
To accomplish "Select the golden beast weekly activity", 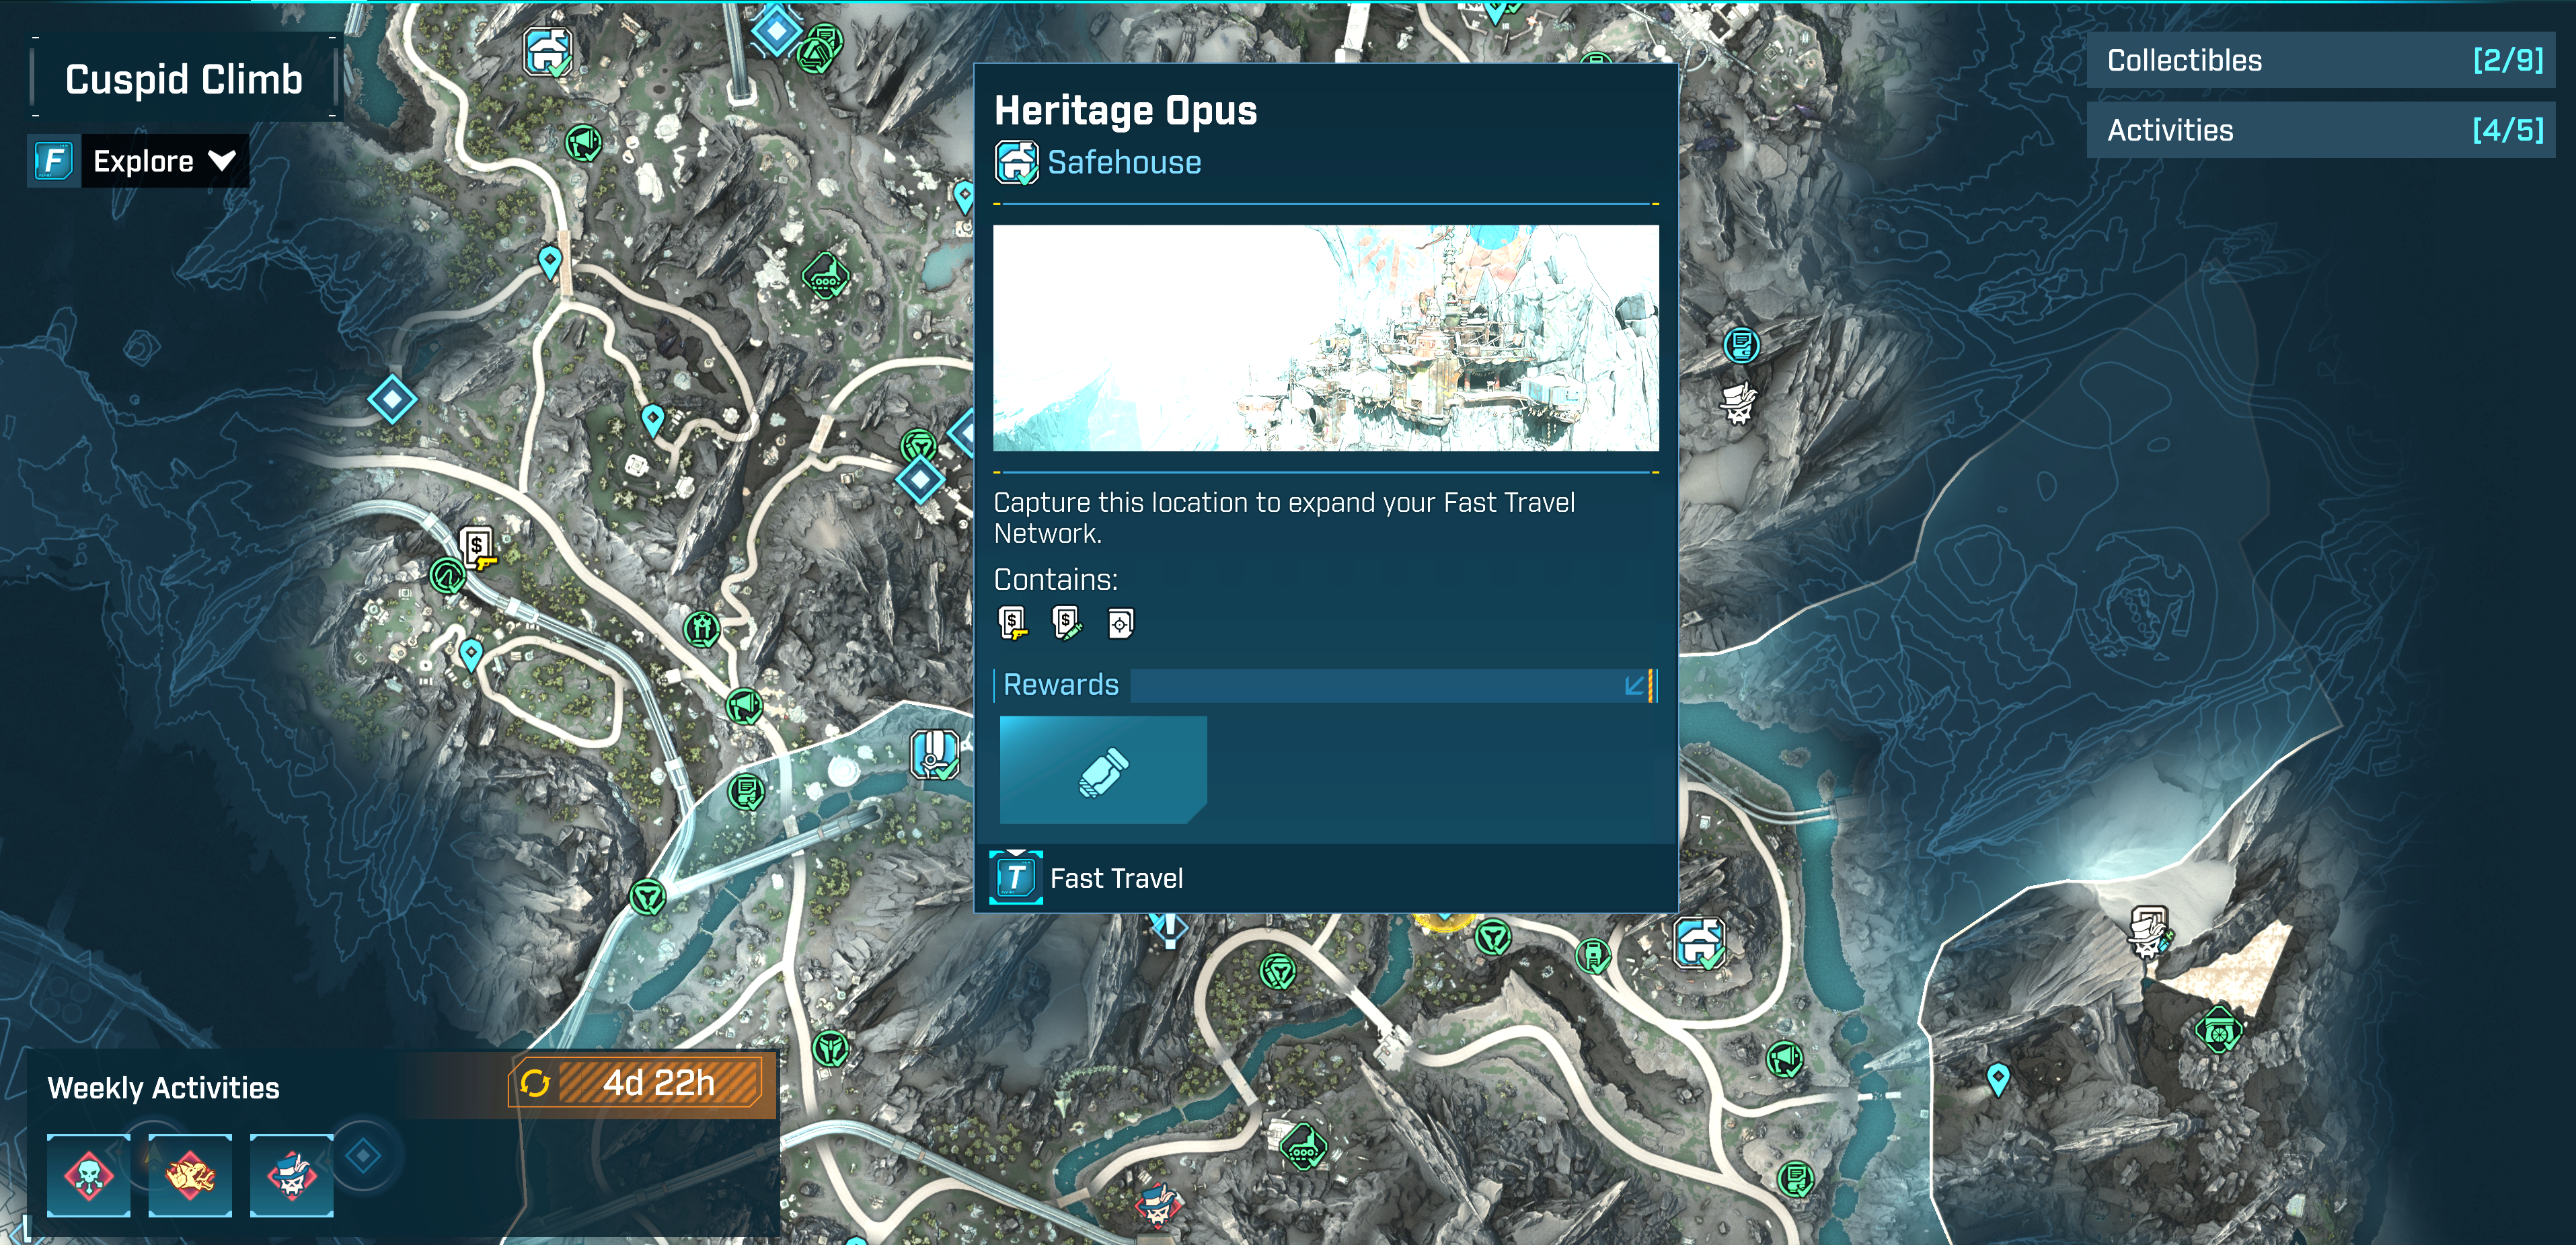I will [x=190, y=1175].
